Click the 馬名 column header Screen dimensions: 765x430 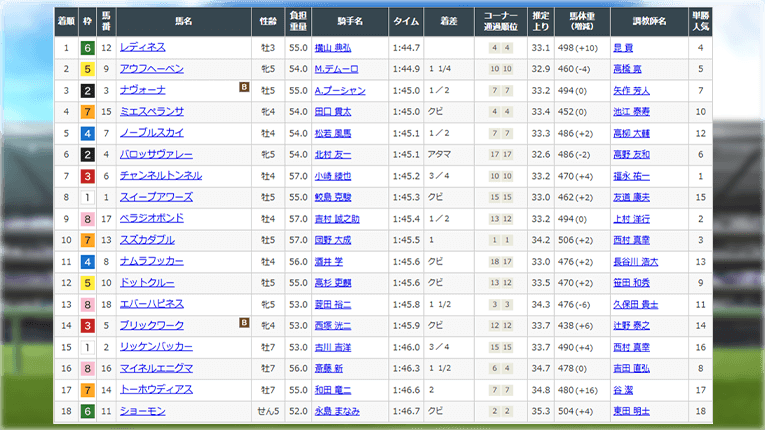[x=185, y=19]
